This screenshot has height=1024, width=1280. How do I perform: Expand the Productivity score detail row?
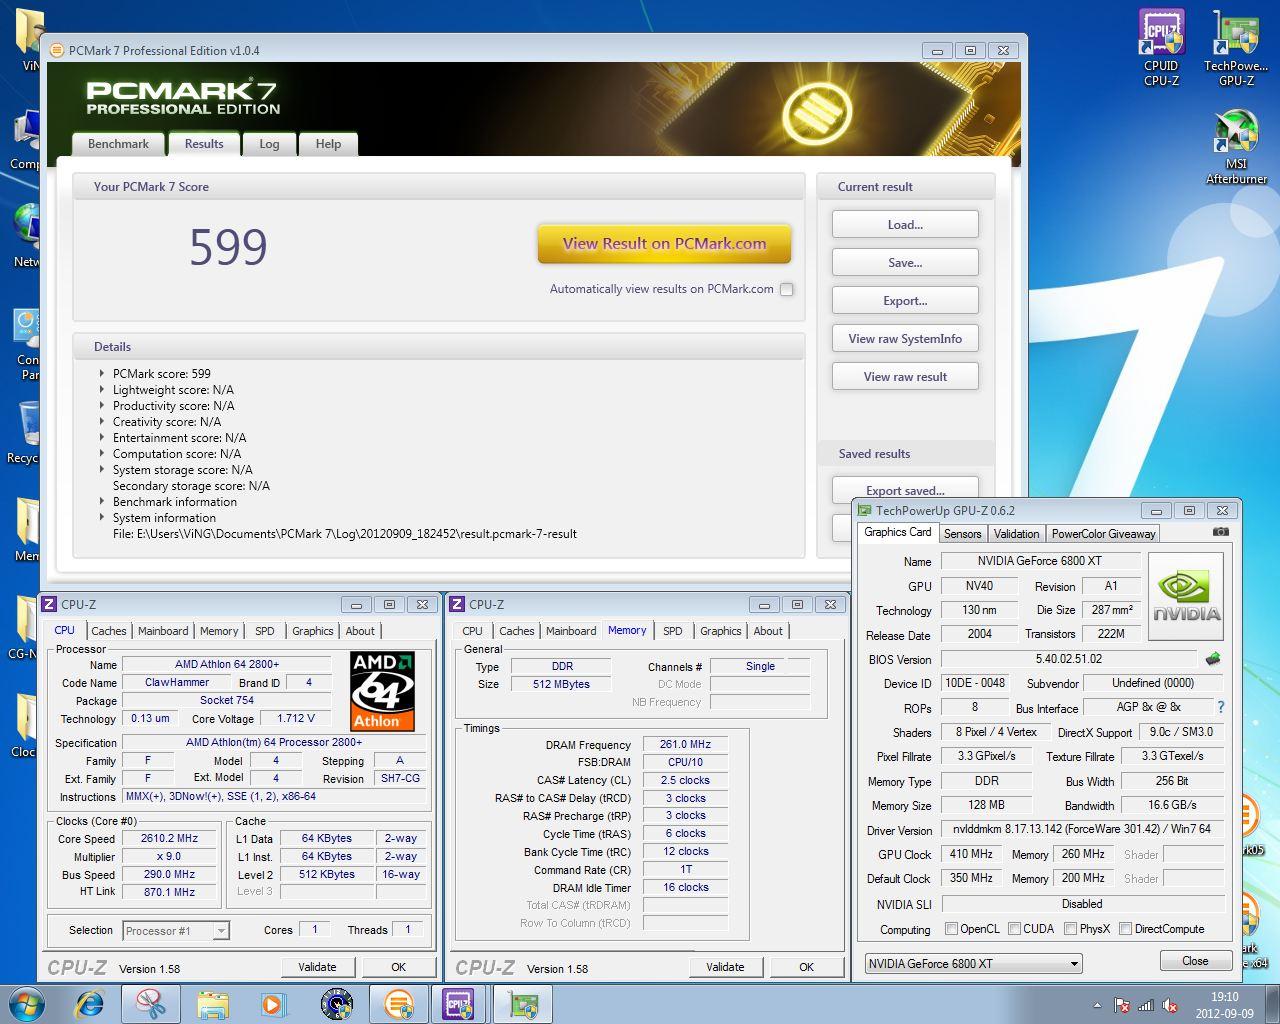102,406
